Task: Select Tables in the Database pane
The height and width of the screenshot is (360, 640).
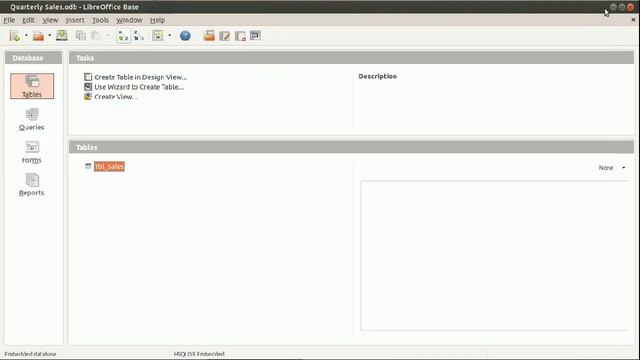Action: click(x=32, y=86)
